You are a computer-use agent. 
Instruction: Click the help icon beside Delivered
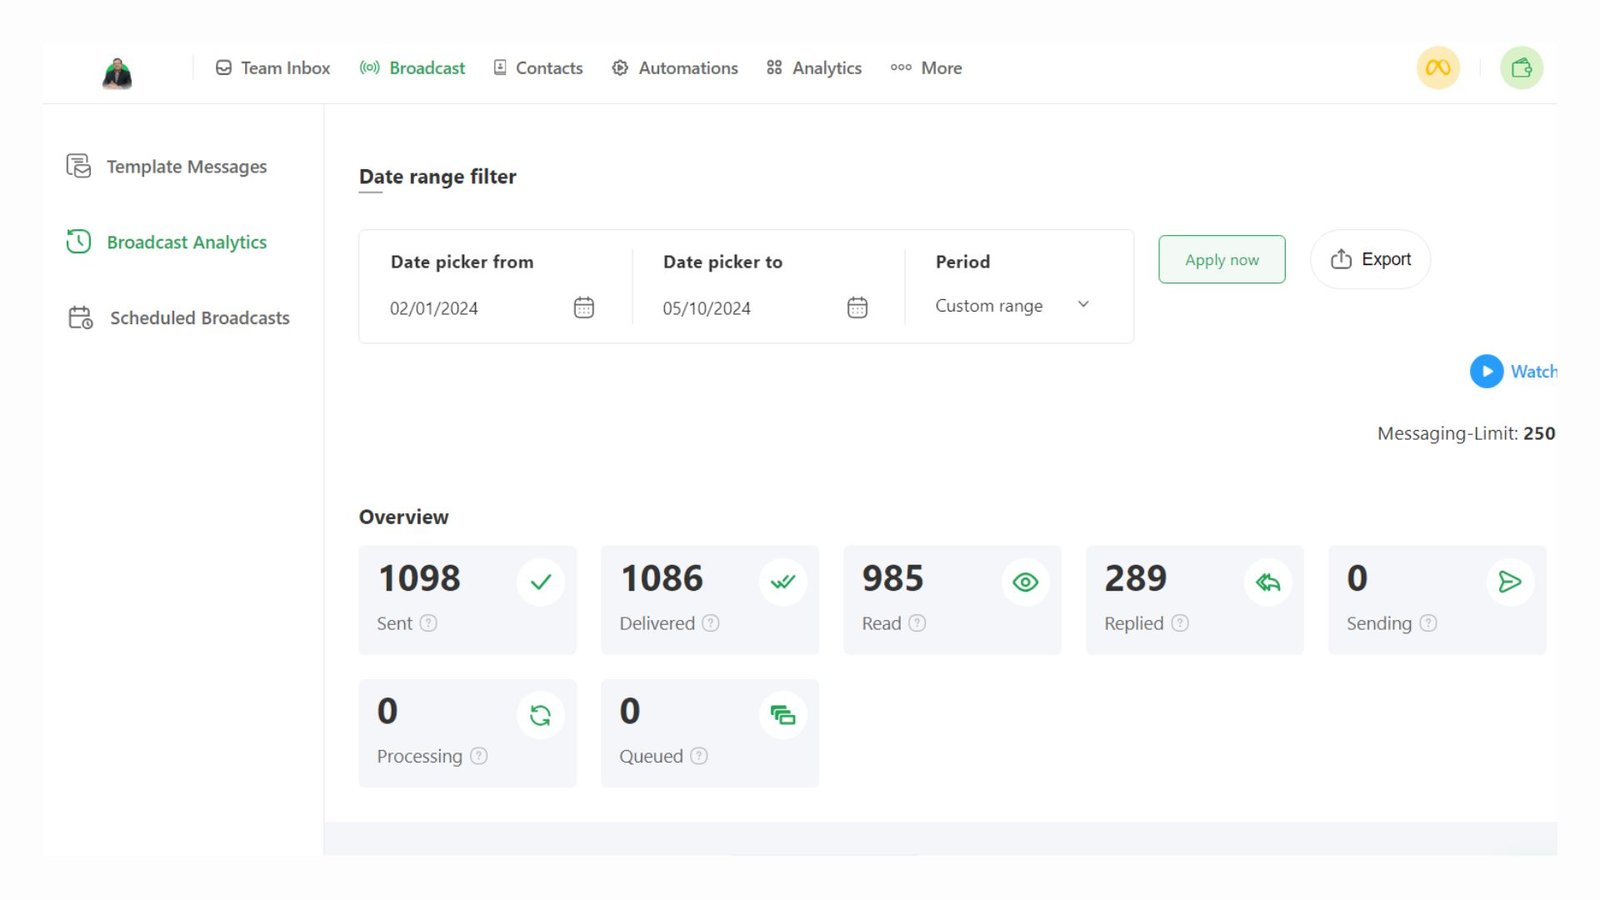click(711, 623)
